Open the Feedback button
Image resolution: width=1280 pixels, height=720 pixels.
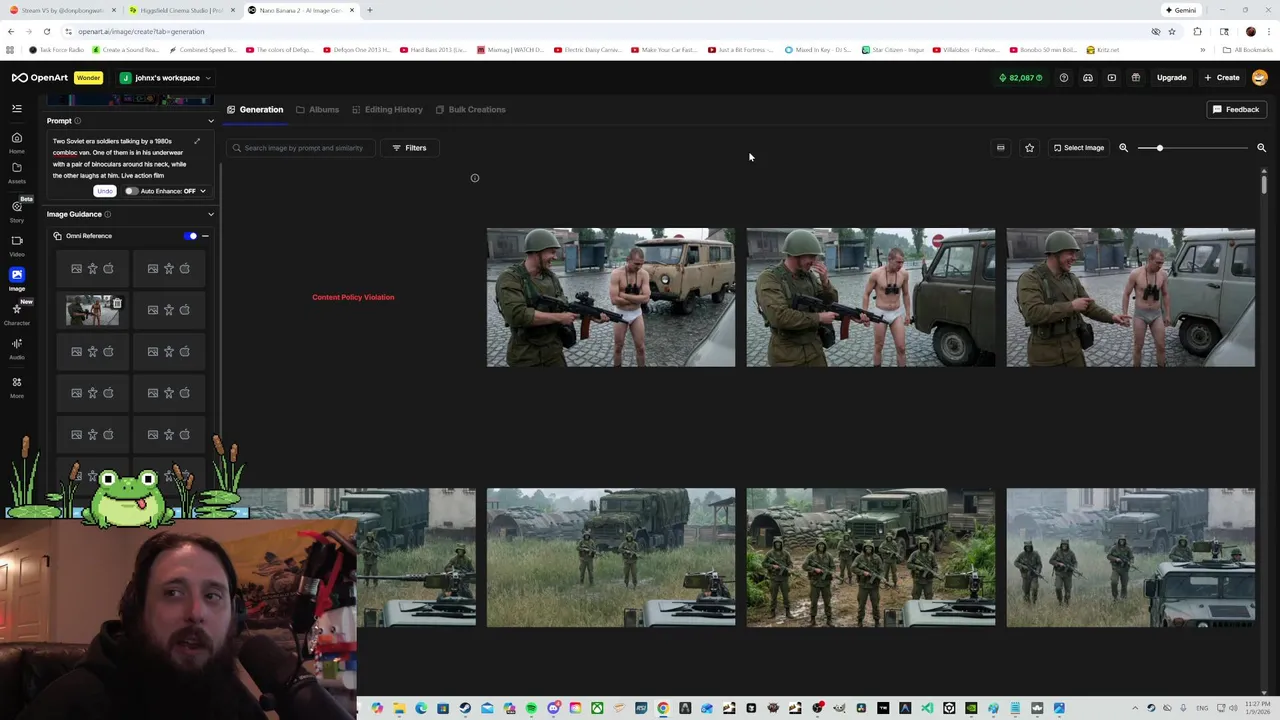1236,110
